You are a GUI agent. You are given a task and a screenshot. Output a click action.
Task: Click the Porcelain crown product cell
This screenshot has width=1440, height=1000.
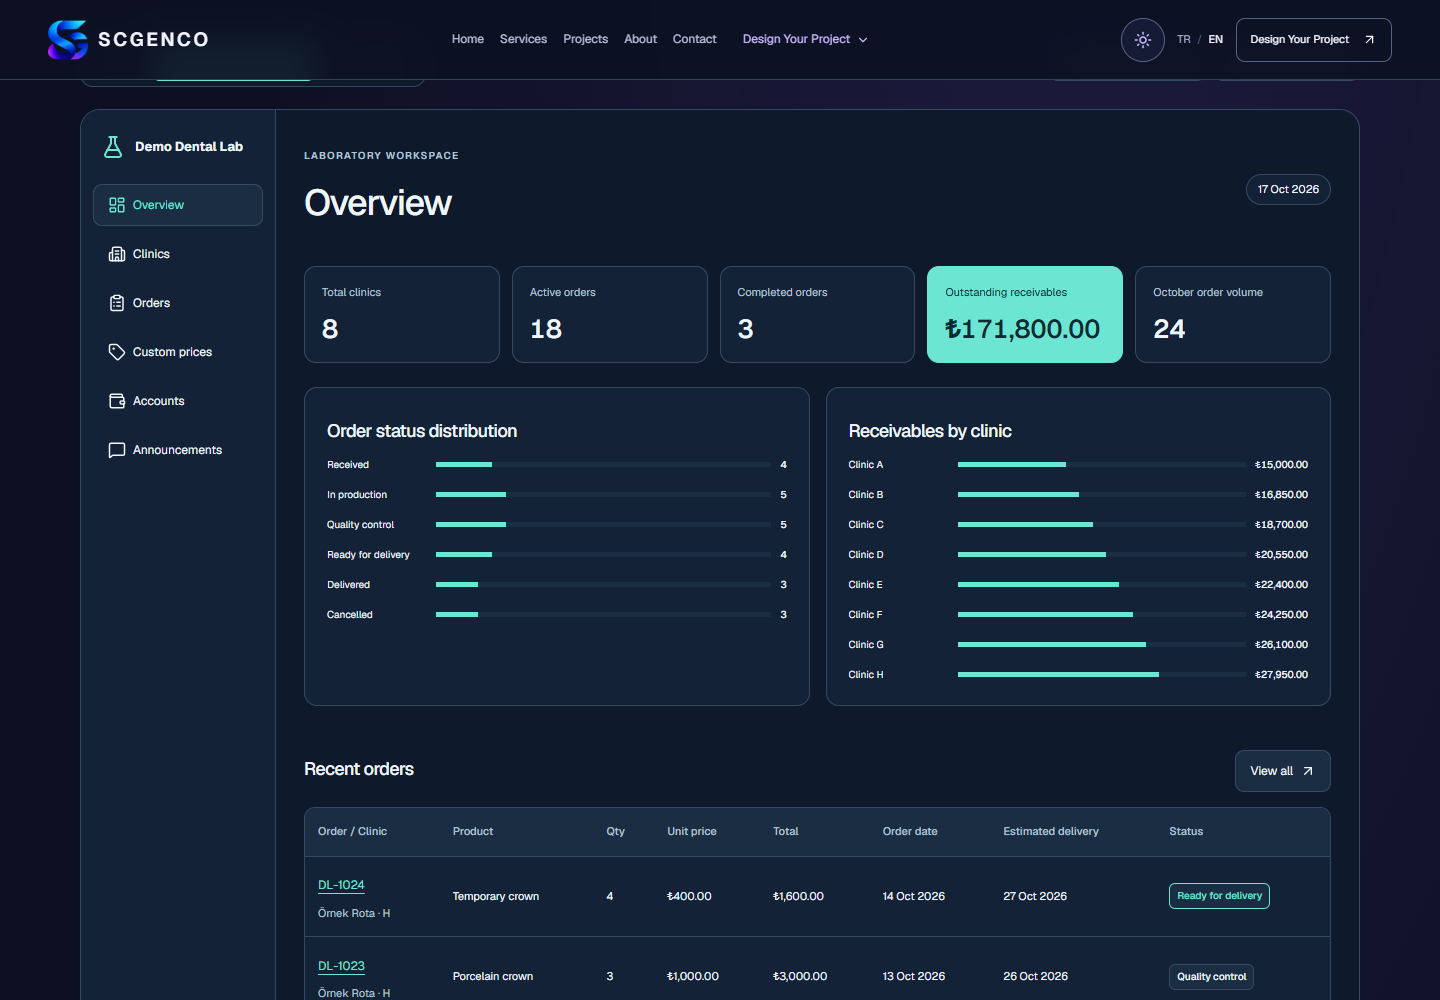(x=493, y=977)
